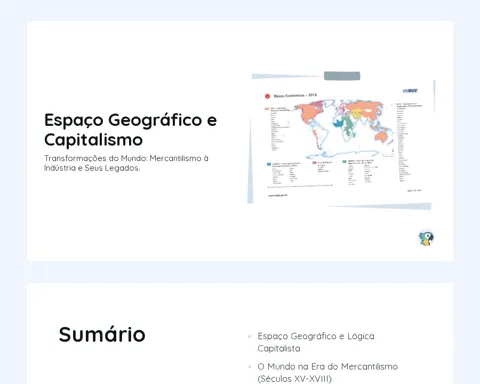This screenshot has width=480, height=384.
Task: Select the title 'Espaço Geográfico e Capitalismo'
Action: pyautogui.click(x=130, y=130)
